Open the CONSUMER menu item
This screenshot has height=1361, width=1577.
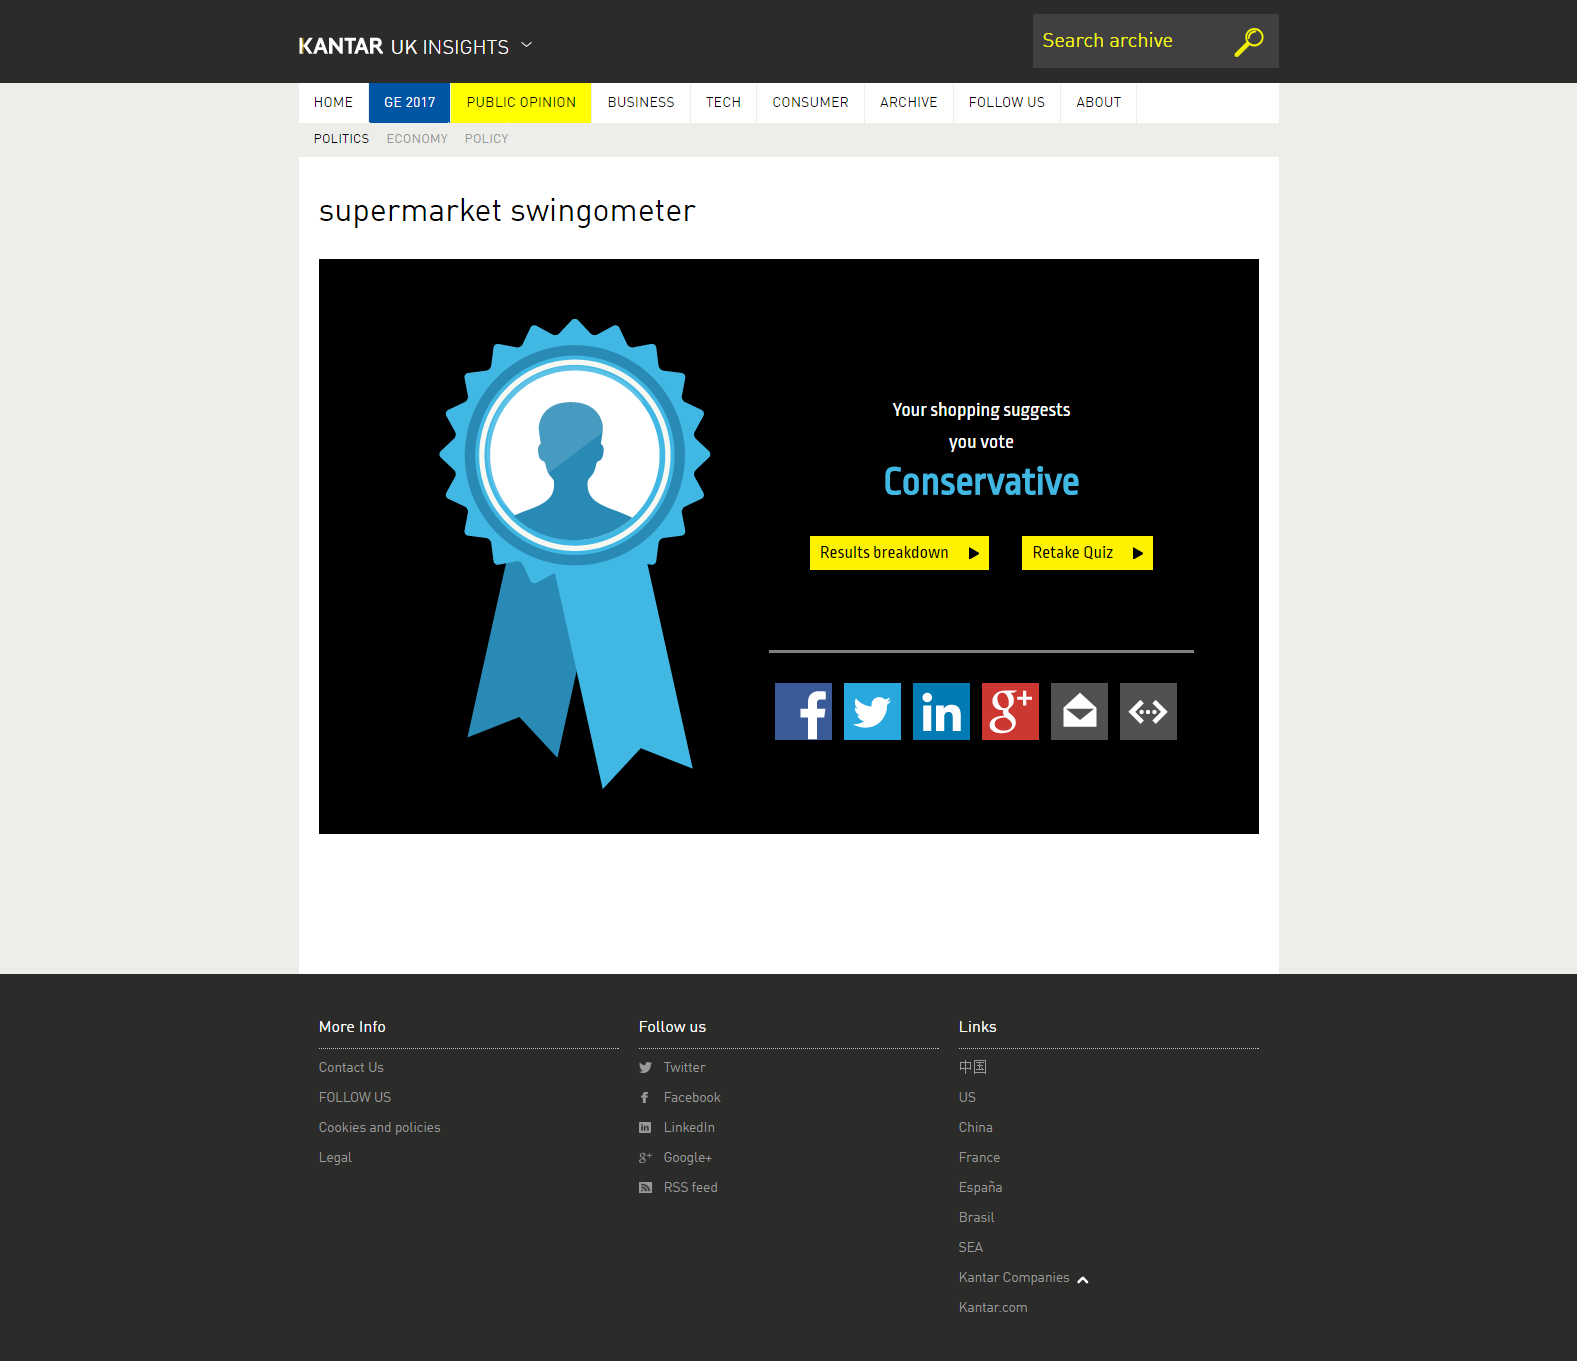[810, 102]
